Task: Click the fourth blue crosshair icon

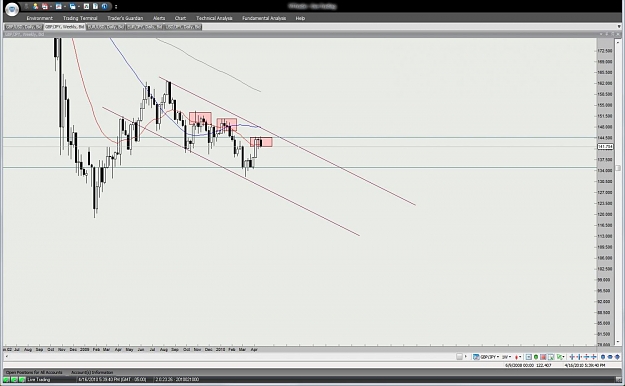Action: click(594, 357)
